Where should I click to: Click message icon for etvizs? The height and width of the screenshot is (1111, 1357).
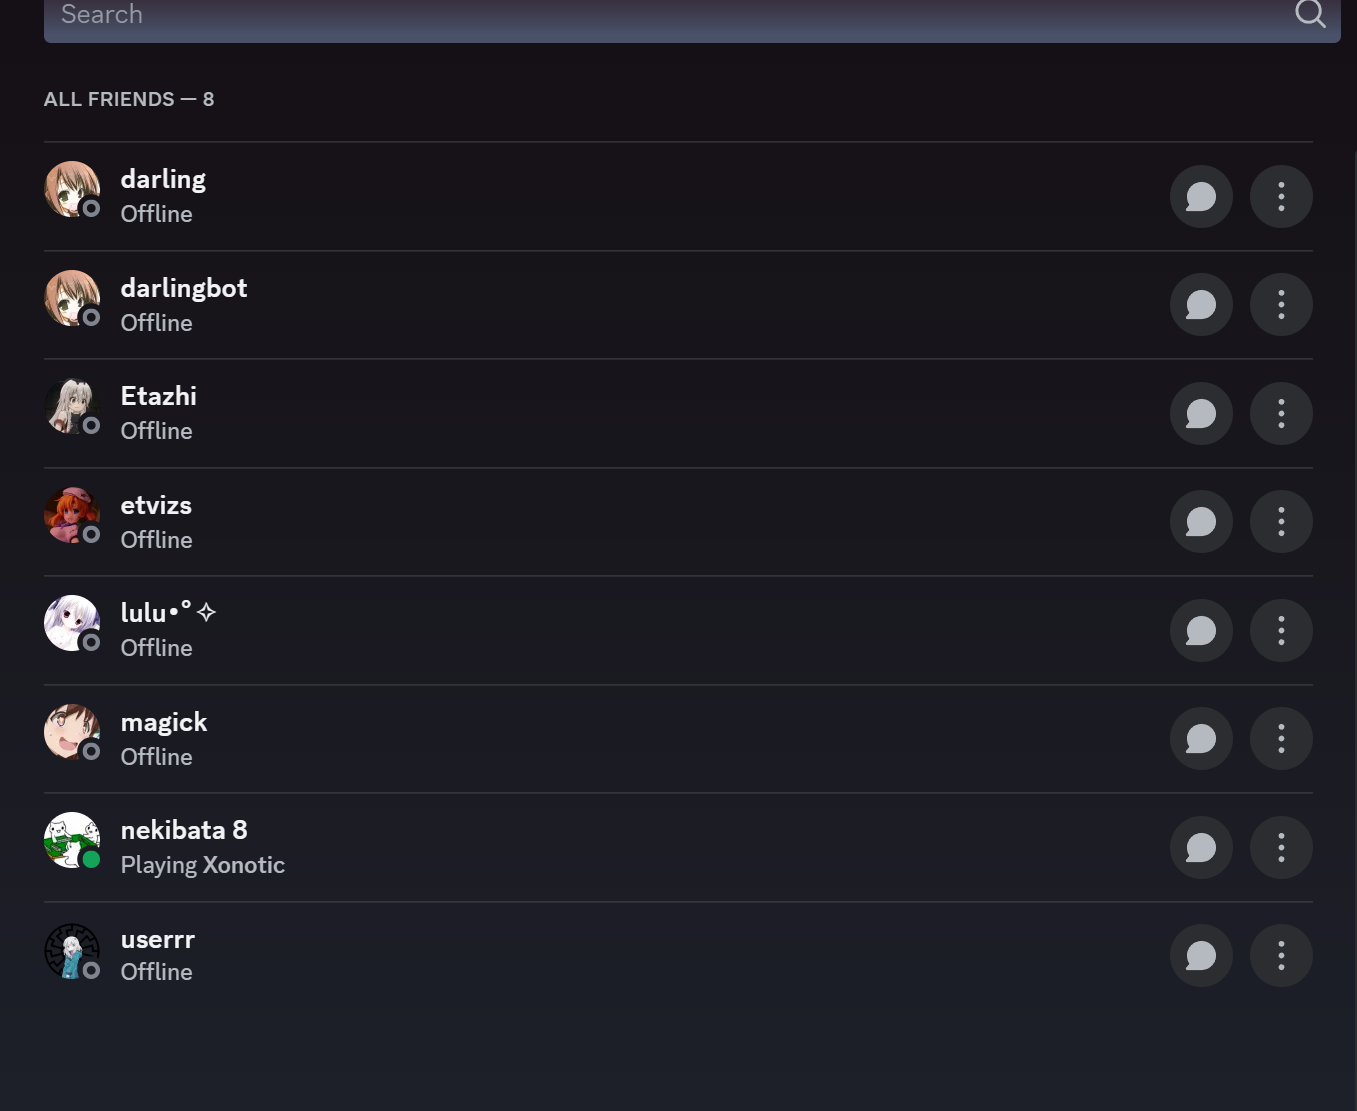pyautogui.click(x=1201, y=522)
